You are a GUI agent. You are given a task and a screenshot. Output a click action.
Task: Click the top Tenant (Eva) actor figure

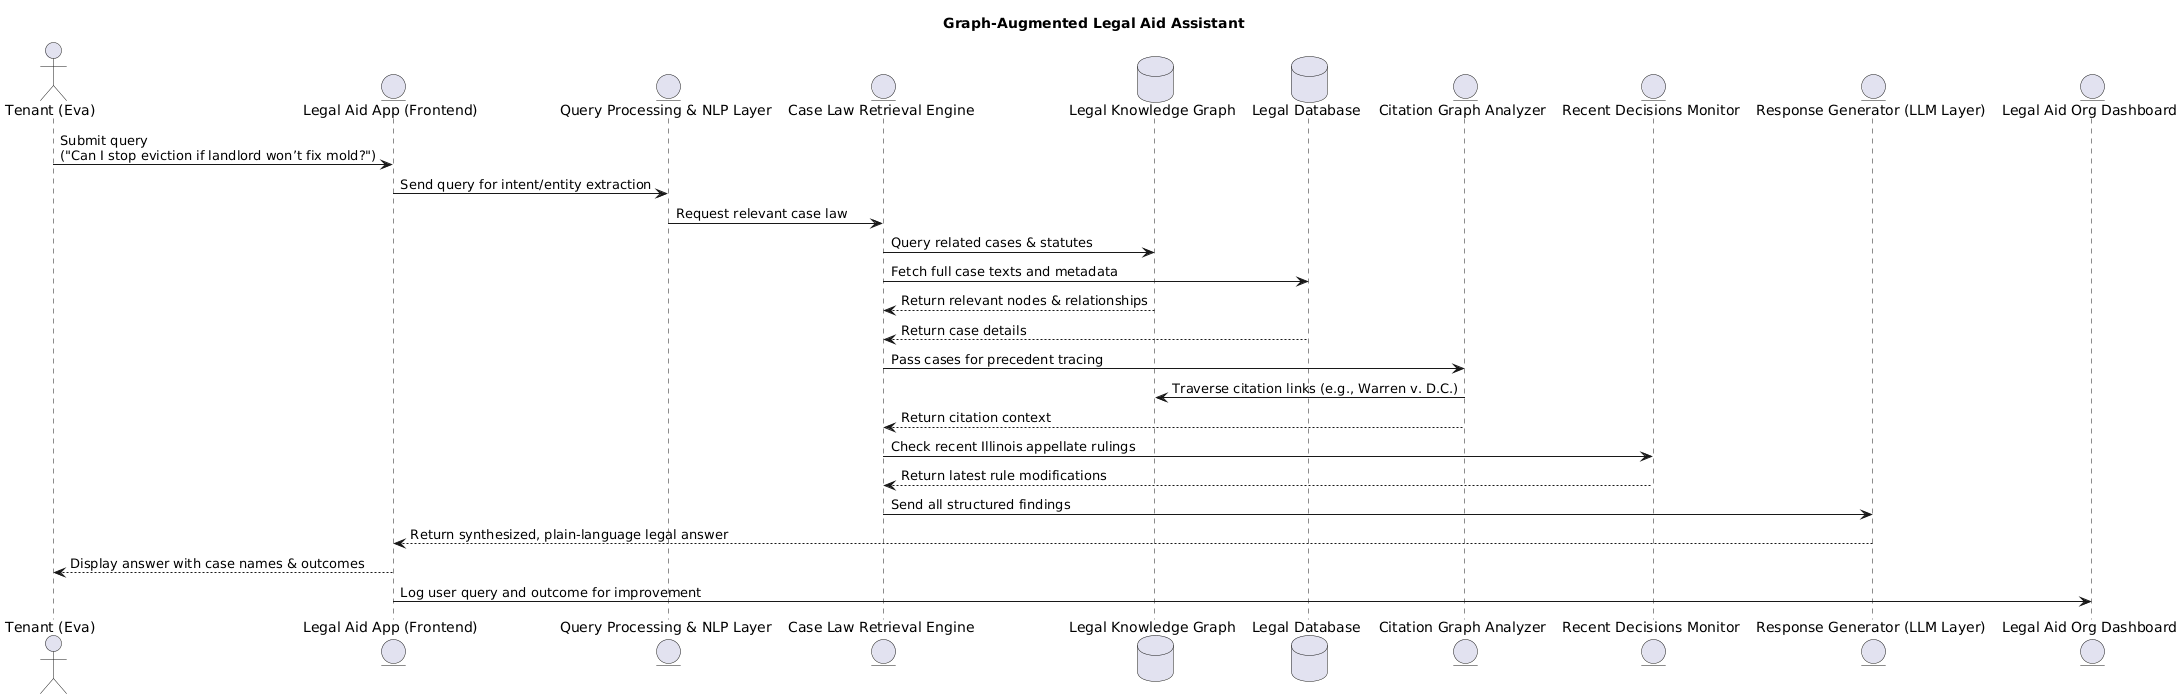(53, 70)
